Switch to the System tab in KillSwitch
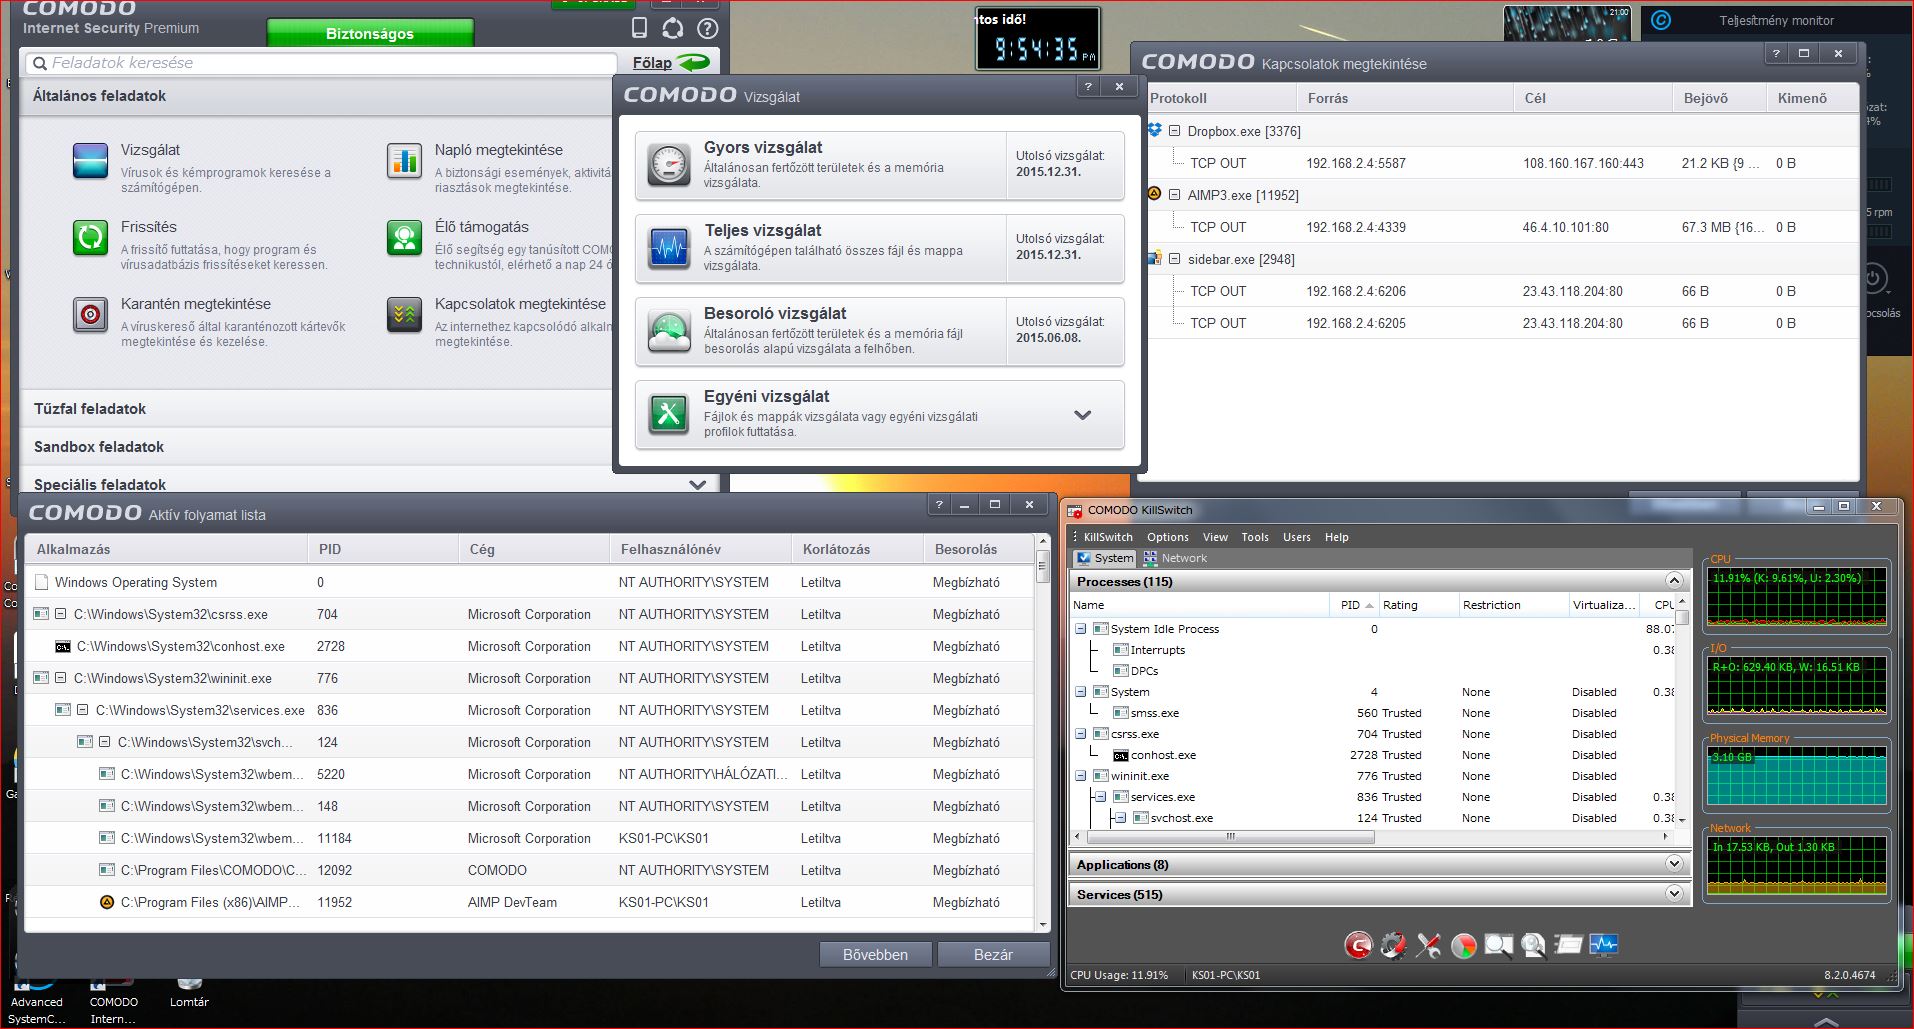The width and height of the screenshot is (1914, 1029). tap(1104, 558)
